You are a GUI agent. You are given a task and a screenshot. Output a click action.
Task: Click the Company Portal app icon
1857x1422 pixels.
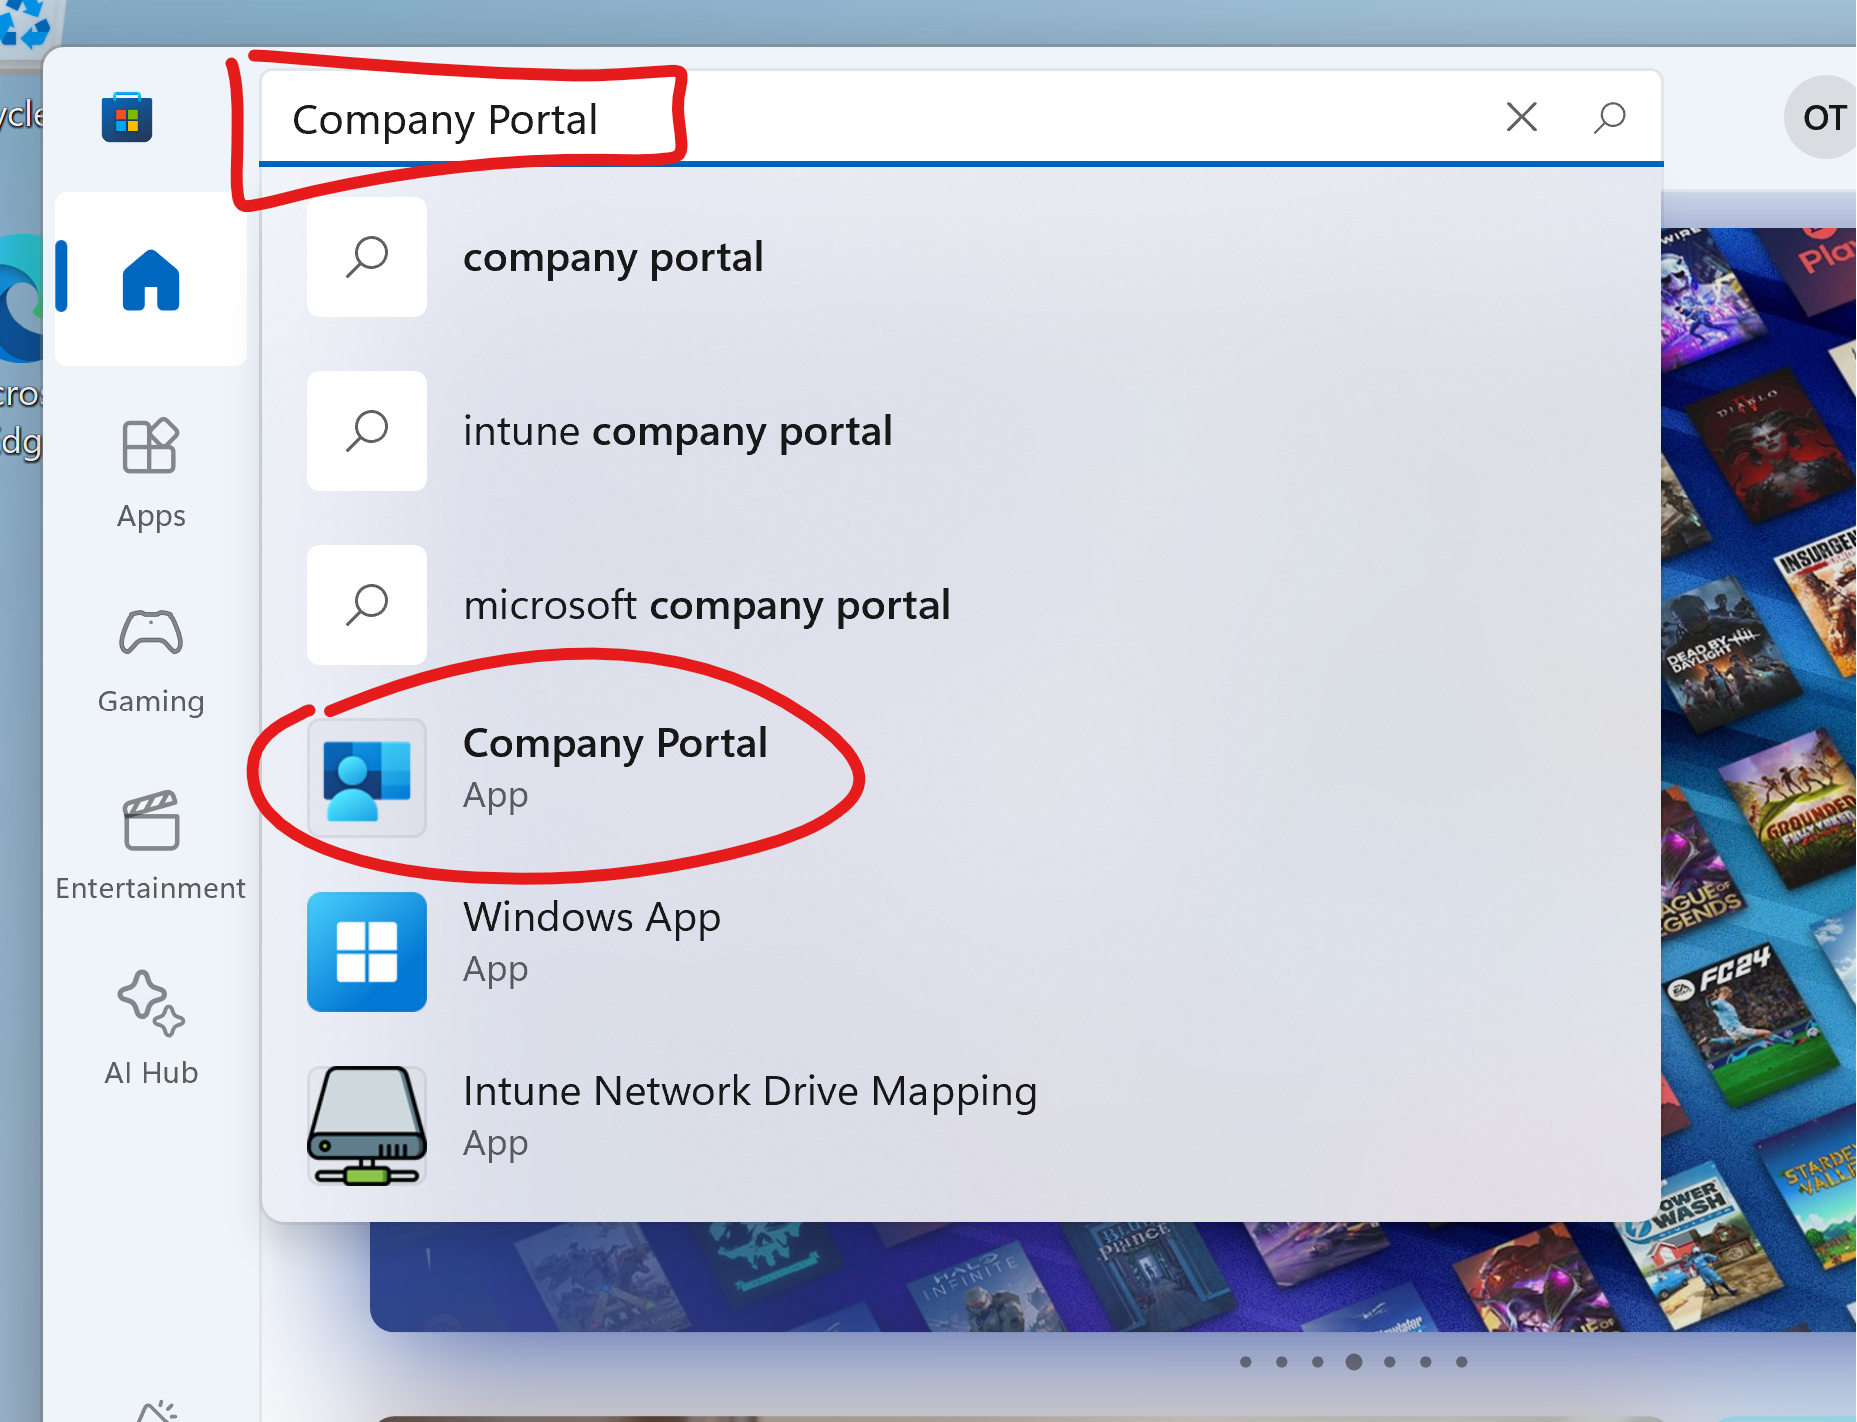367,777
